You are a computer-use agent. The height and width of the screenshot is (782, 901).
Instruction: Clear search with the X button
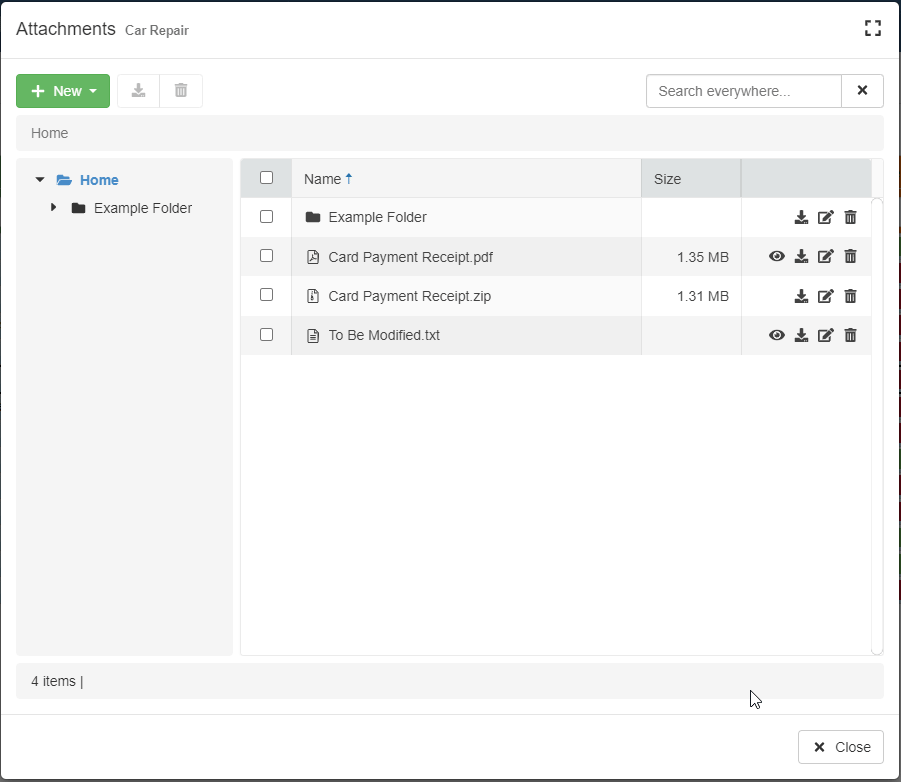click(x=862, y=91)
